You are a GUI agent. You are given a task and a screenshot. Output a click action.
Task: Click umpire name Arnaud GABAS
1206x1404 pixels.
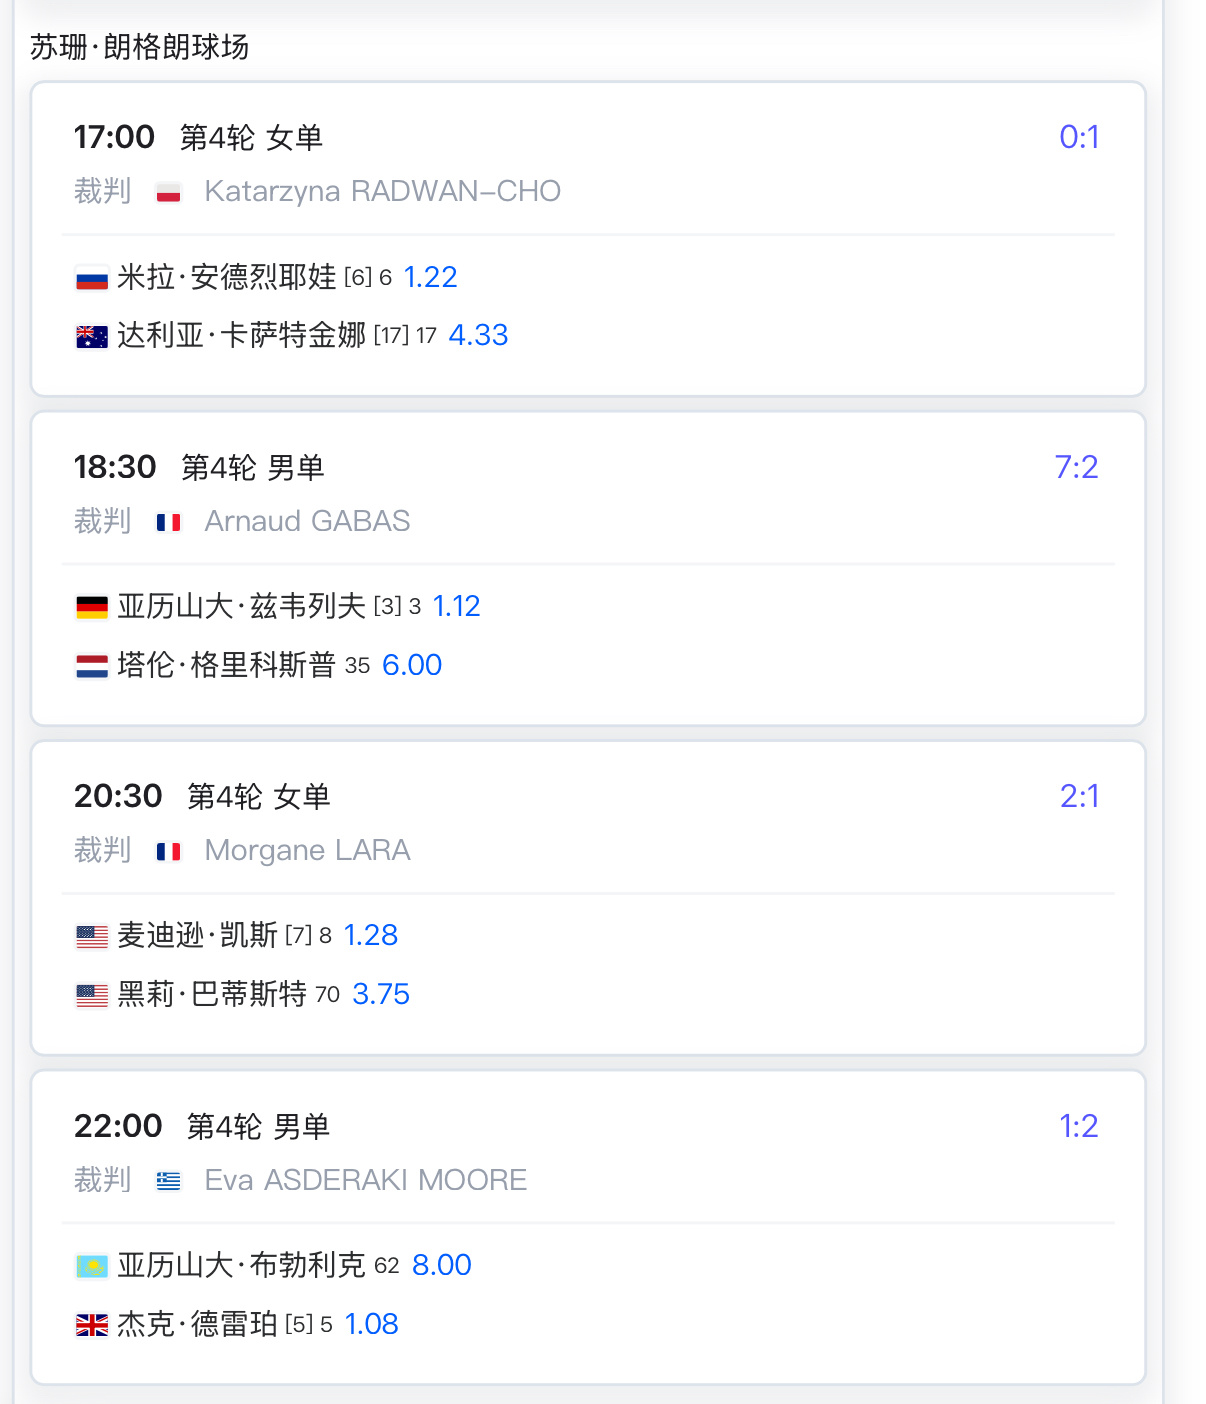[307, 521]
